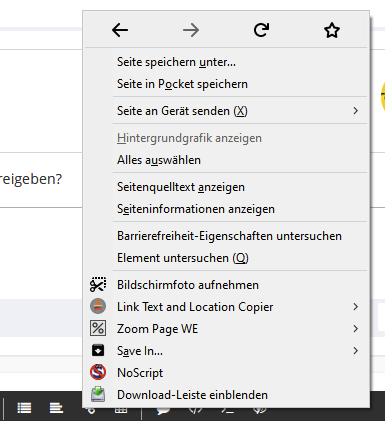Click the Save In black box icon

click(x=98, y=350)
